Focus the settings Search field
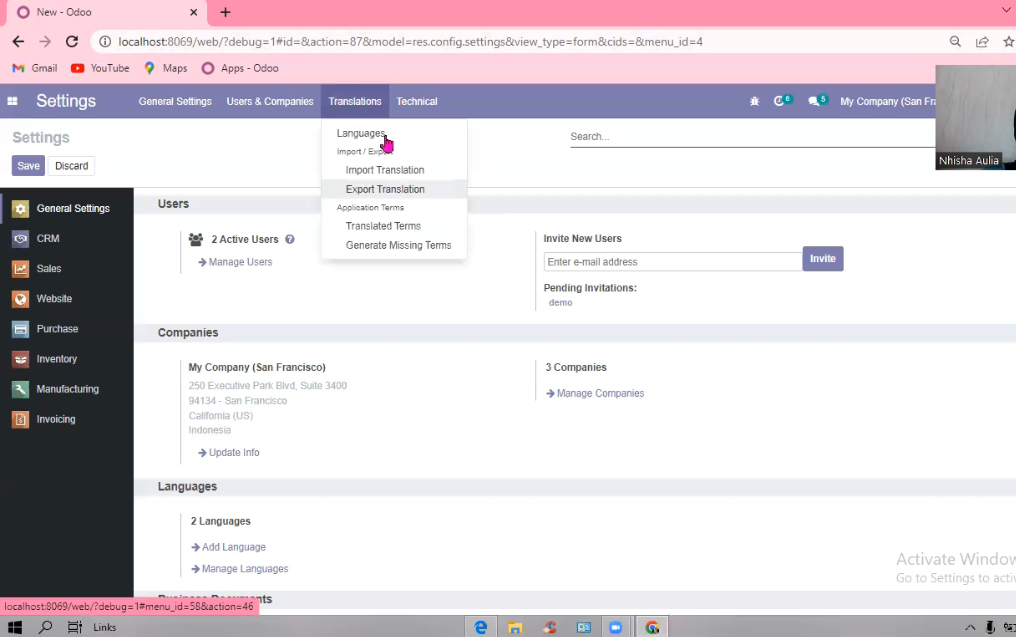Viewport: 1016px width, 637px height. coord(753,137)
